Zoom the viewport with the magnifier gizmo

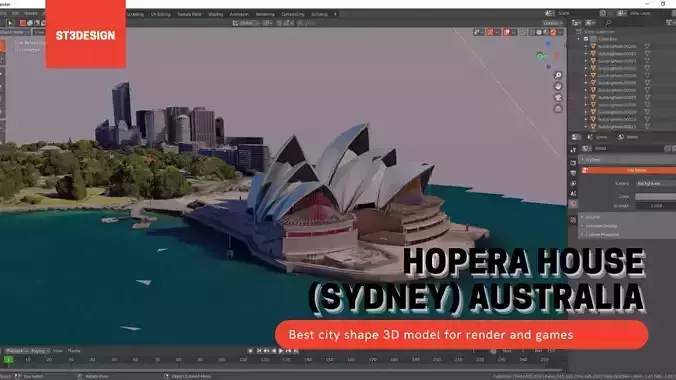pos(558,75)
